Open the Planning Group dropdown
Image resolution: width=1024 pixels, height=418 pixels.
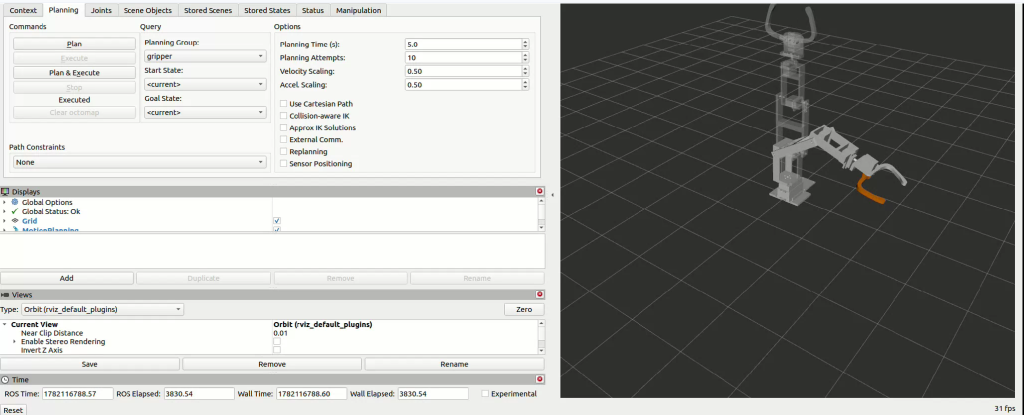(205, 56)
